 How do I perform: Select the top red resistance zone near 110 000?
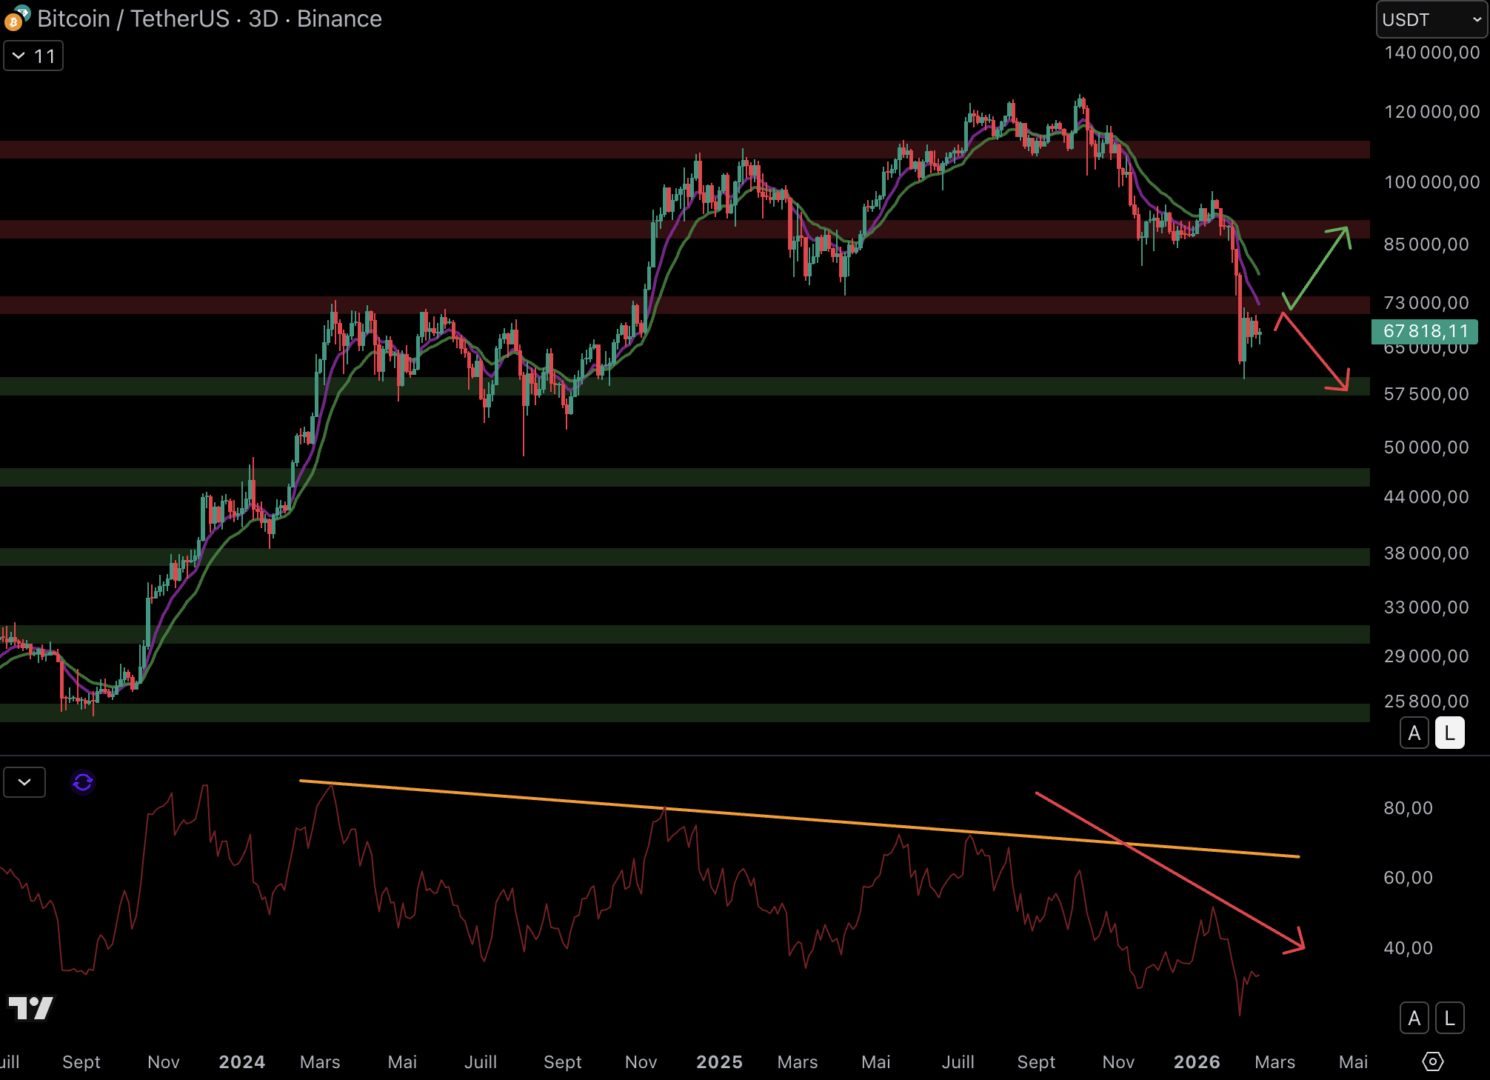point(600,150)
